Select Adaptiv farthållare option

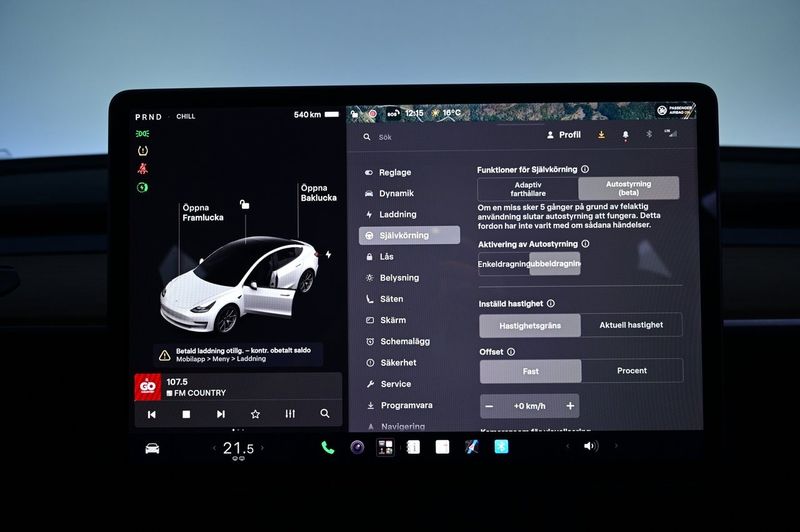click(528, 189)
